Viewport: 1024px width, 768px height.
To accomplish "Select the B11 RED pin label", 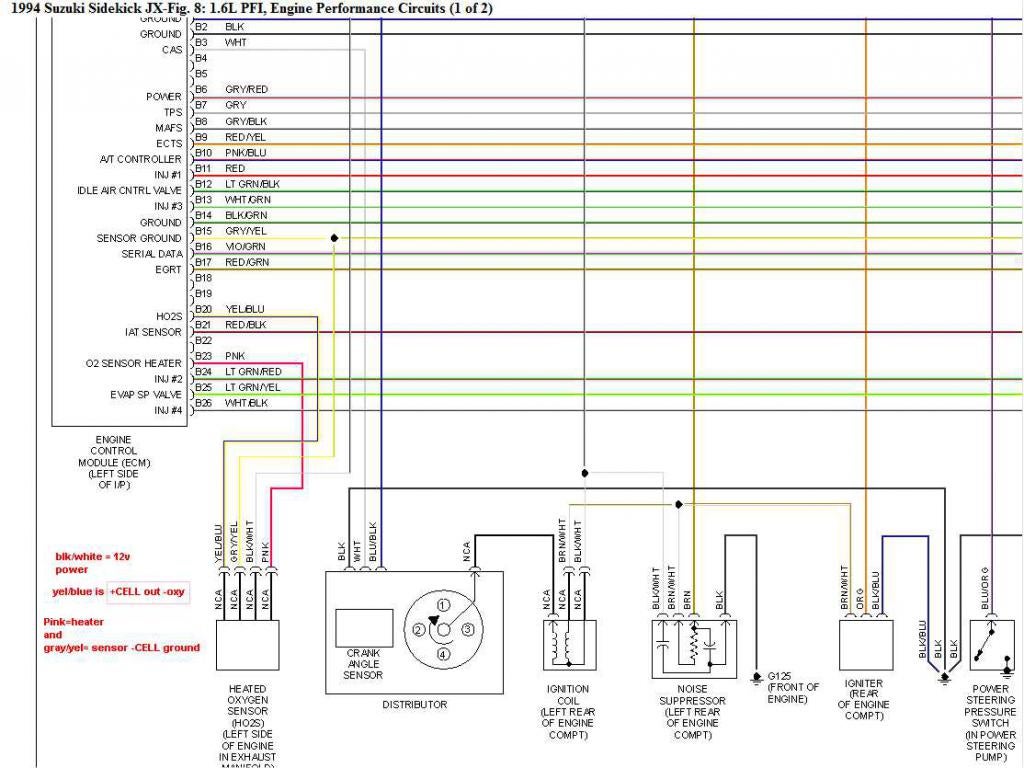I will point(220,168).
